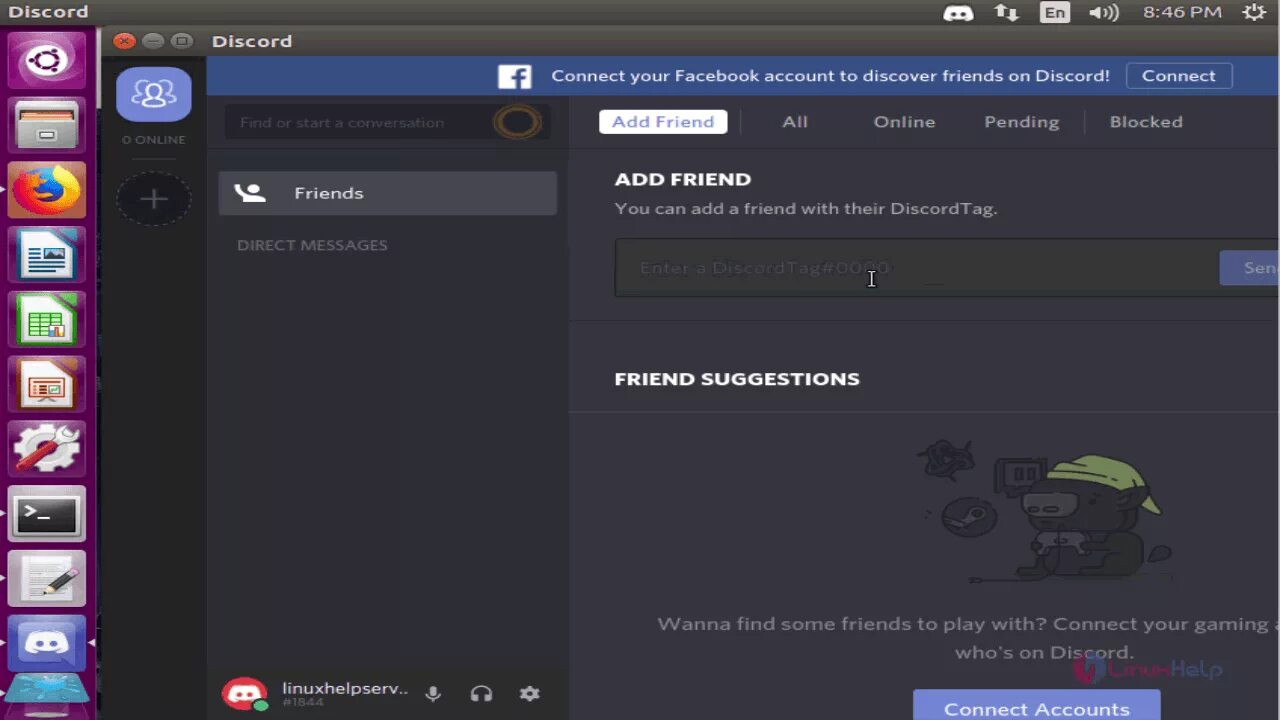Click the Connect Accounts button
Image resolution: width=1280 pixels, height=720 pixels.
pyautogui.click(x=1037, y=705)
